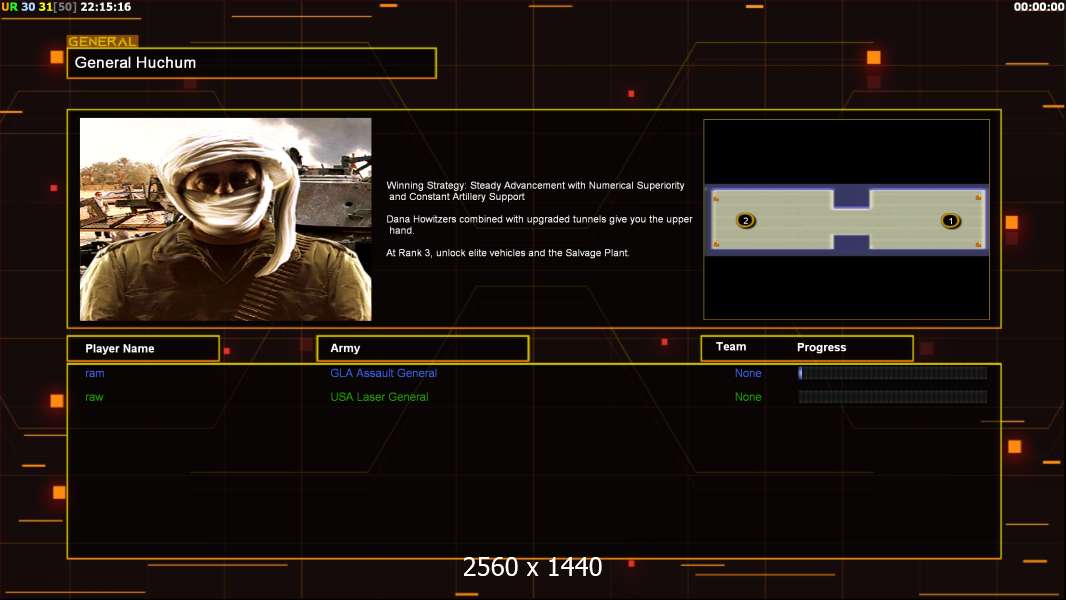Screen dimensions: 1066x600
Task: Click the top-right supply marker on the minimap
Action: [978, 197]
